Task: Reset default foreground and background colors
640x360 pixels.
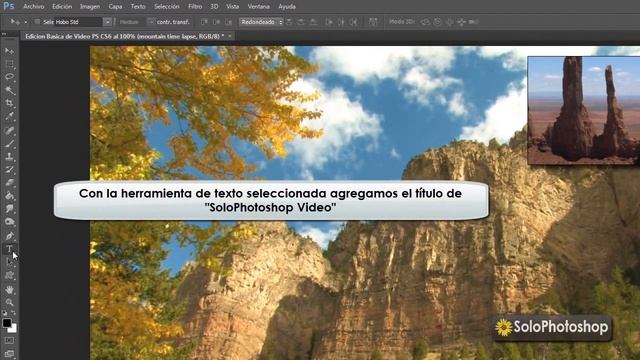Action: click(5, 313)
